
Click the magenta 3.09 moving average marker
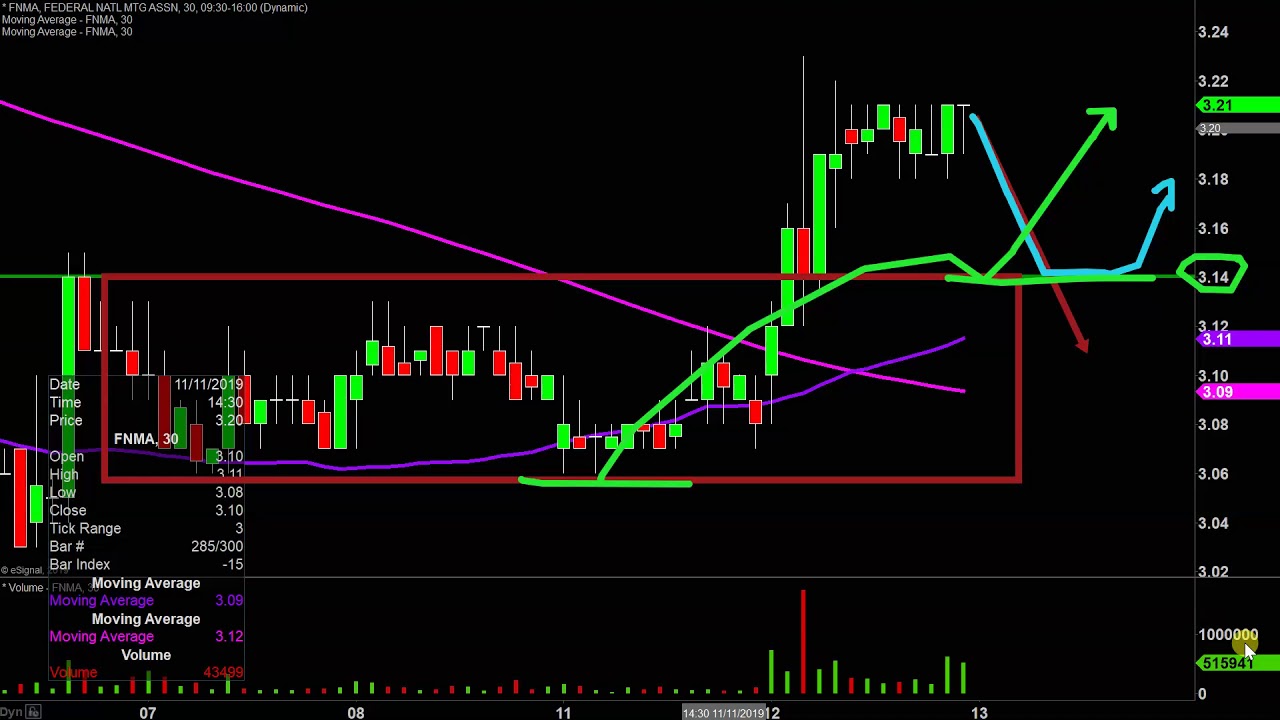tap(1238, 392)
